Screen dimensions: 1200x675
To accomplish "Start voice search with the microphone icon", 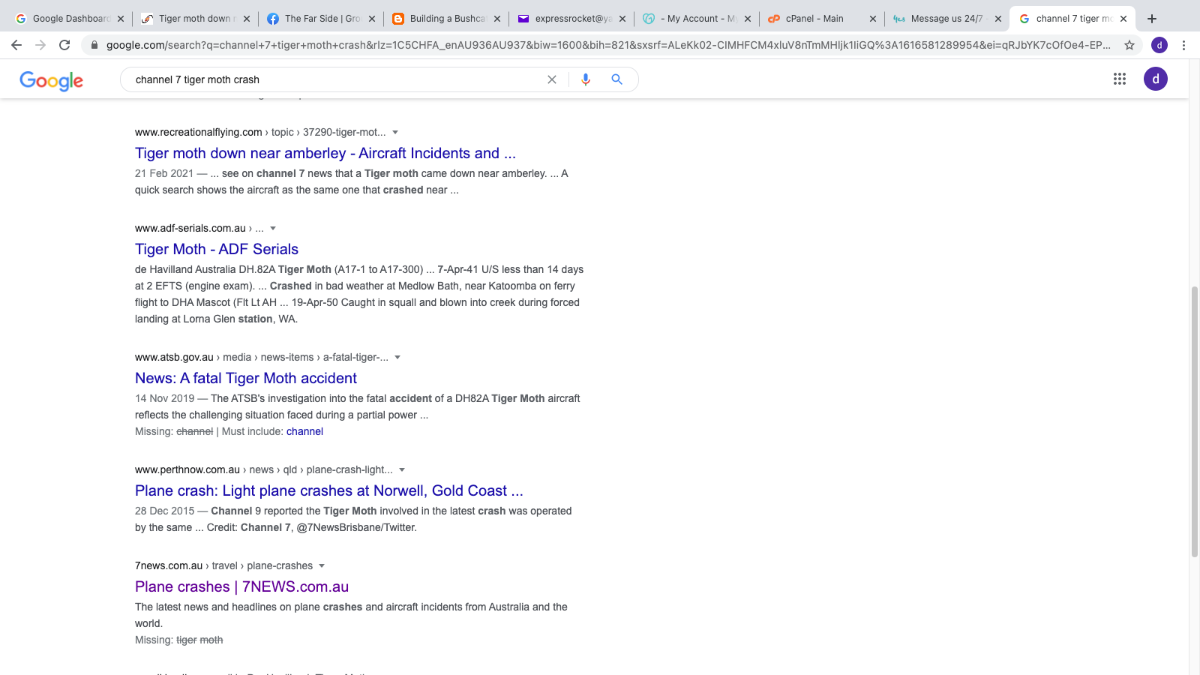I will (x=586, y=80).
